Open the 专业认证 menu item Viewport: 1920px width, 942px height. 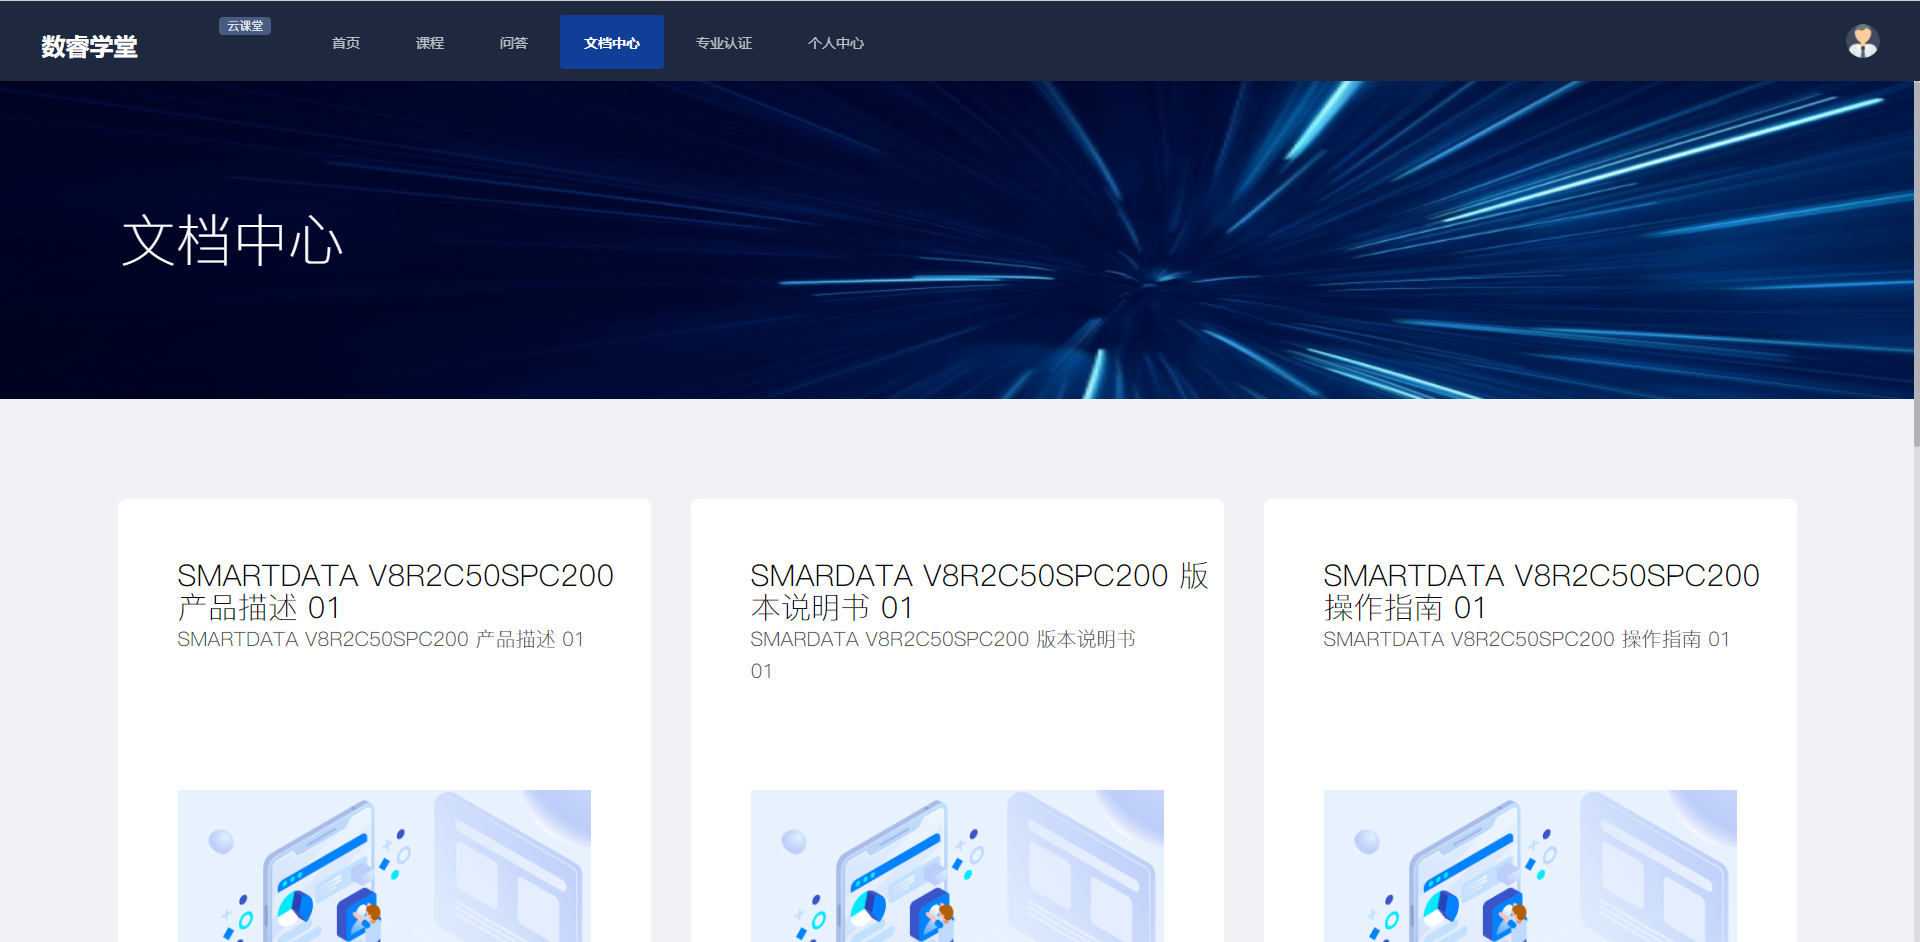tap(724, 43)
